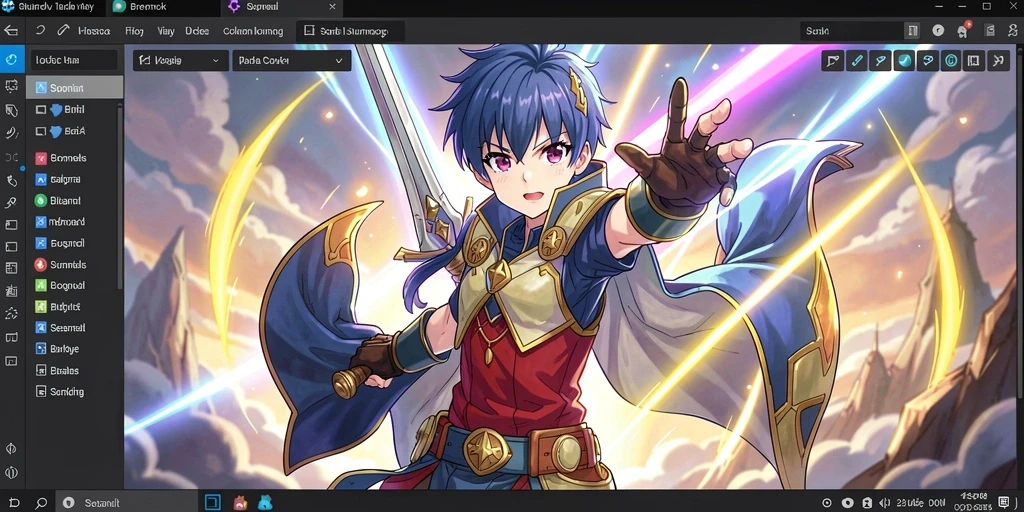Select the brush tool on the canvas toolbar
This screenshot has width=1024, height=512.
880,61
